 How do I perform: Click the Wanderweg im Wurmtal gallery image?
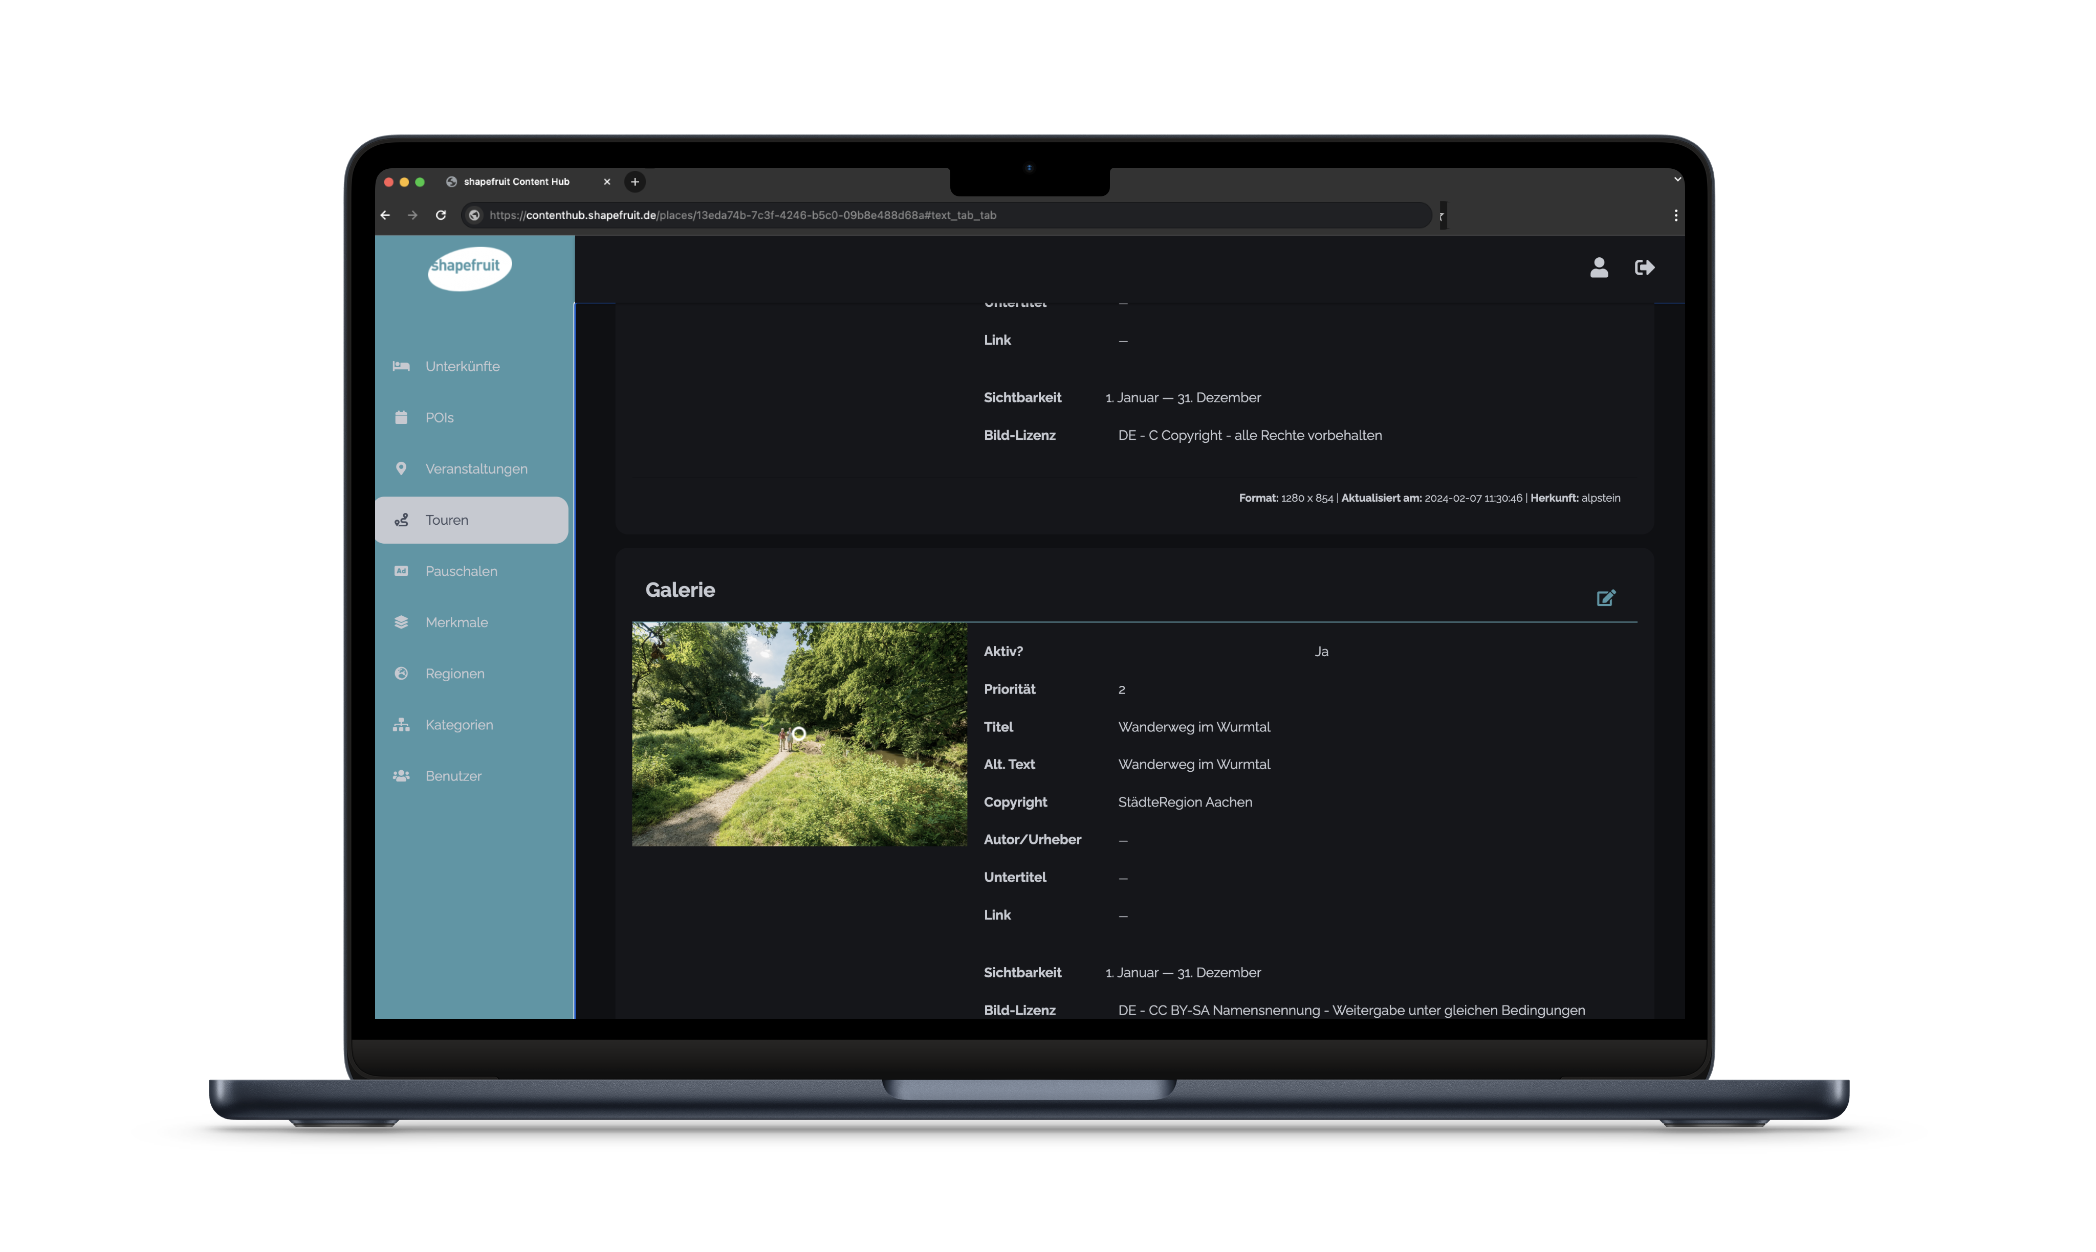click(x=799, y=734)
